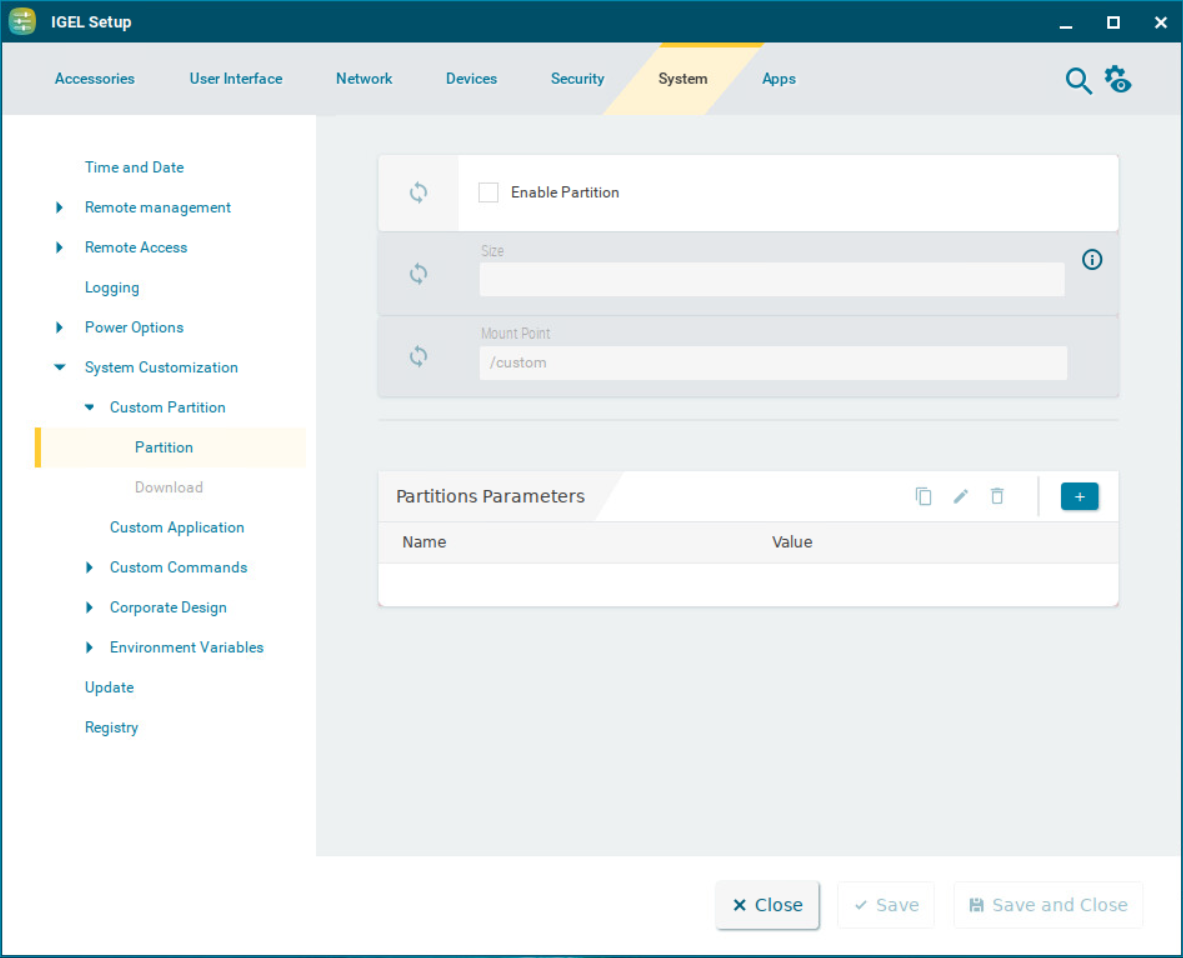The width and height of the screenshot is (1183, 958).
Task: Click the copy icon in Partitions Parameters
Action: tap(923, 496)
